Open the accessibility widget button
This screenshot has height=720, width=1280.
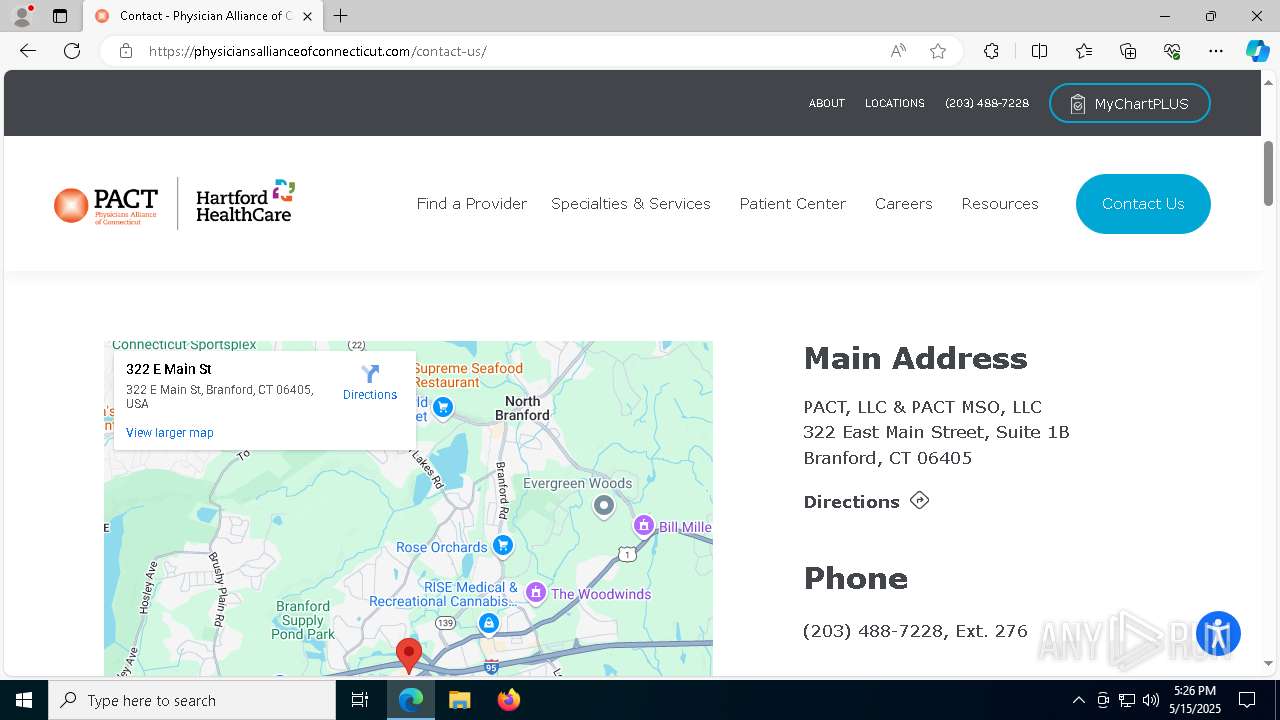1218,634
